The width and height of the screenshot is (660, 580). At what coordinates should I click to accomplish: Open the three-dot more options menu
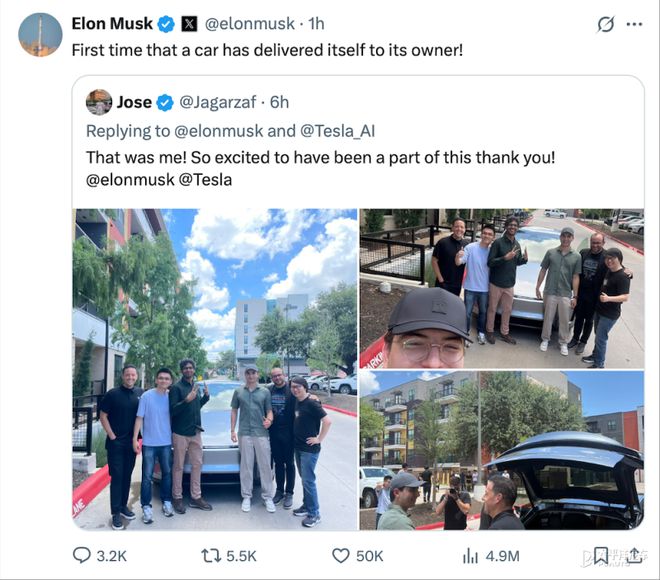(x=634, y=24)
